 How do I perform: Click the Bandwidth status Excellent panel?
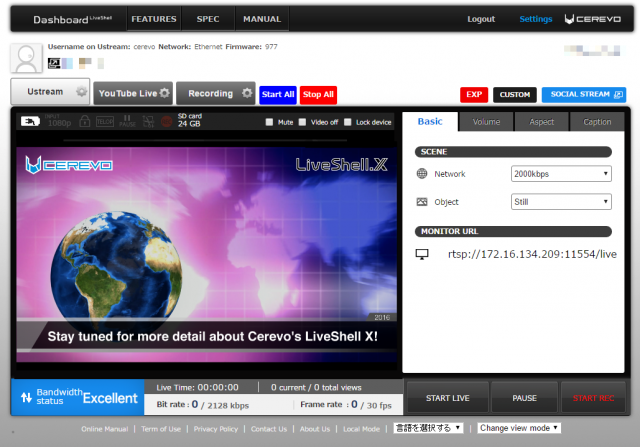click(x=78, y=397)
